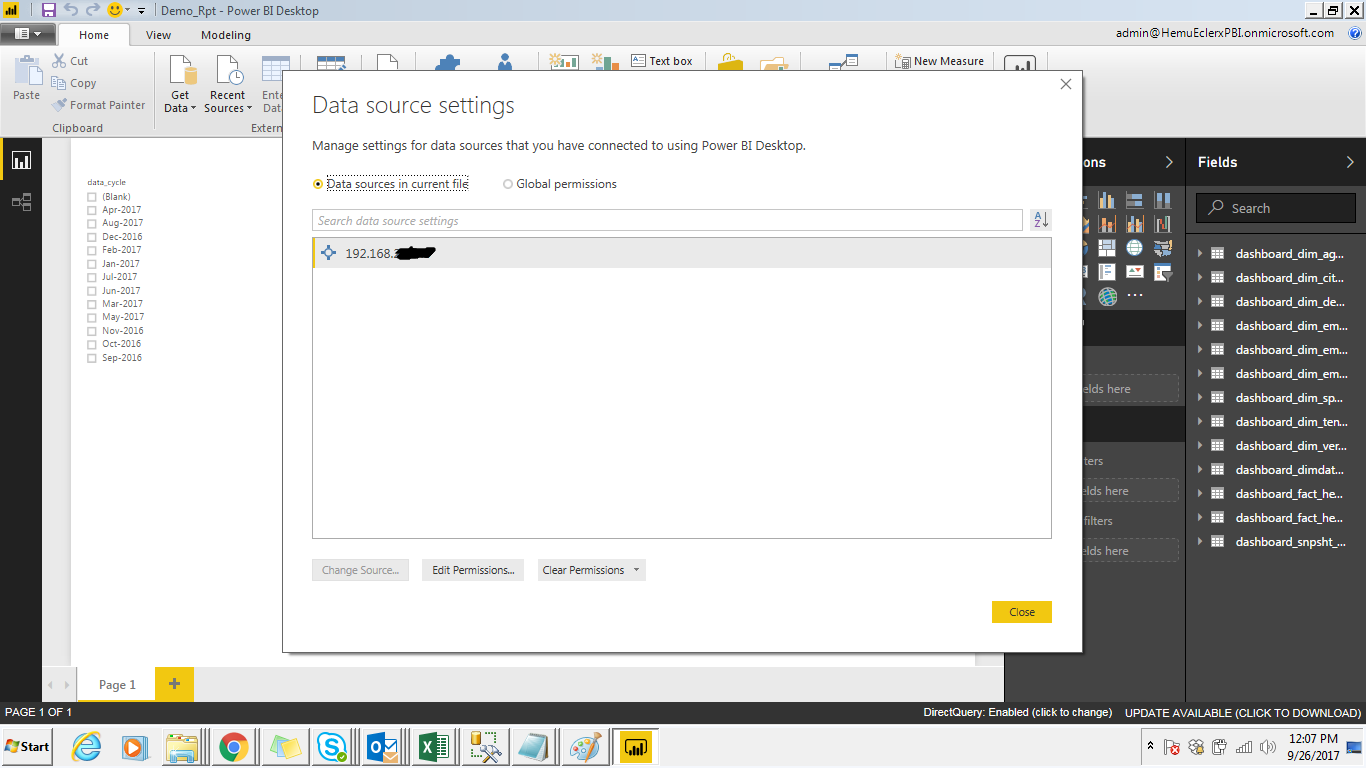Add a new page with the plus button
1366x768 pixels.
pyautogui.click(x=174, y=684)
